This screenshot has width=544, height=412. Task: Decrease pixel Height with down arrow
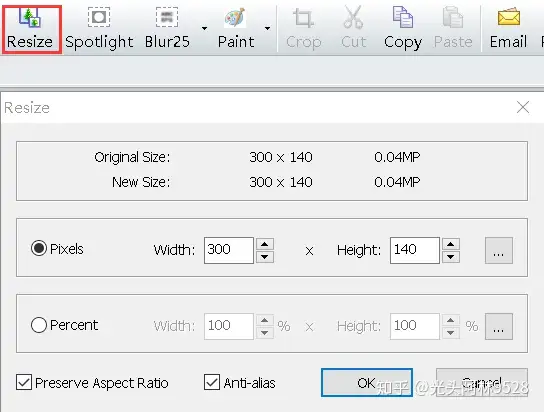tap(451, 257)
